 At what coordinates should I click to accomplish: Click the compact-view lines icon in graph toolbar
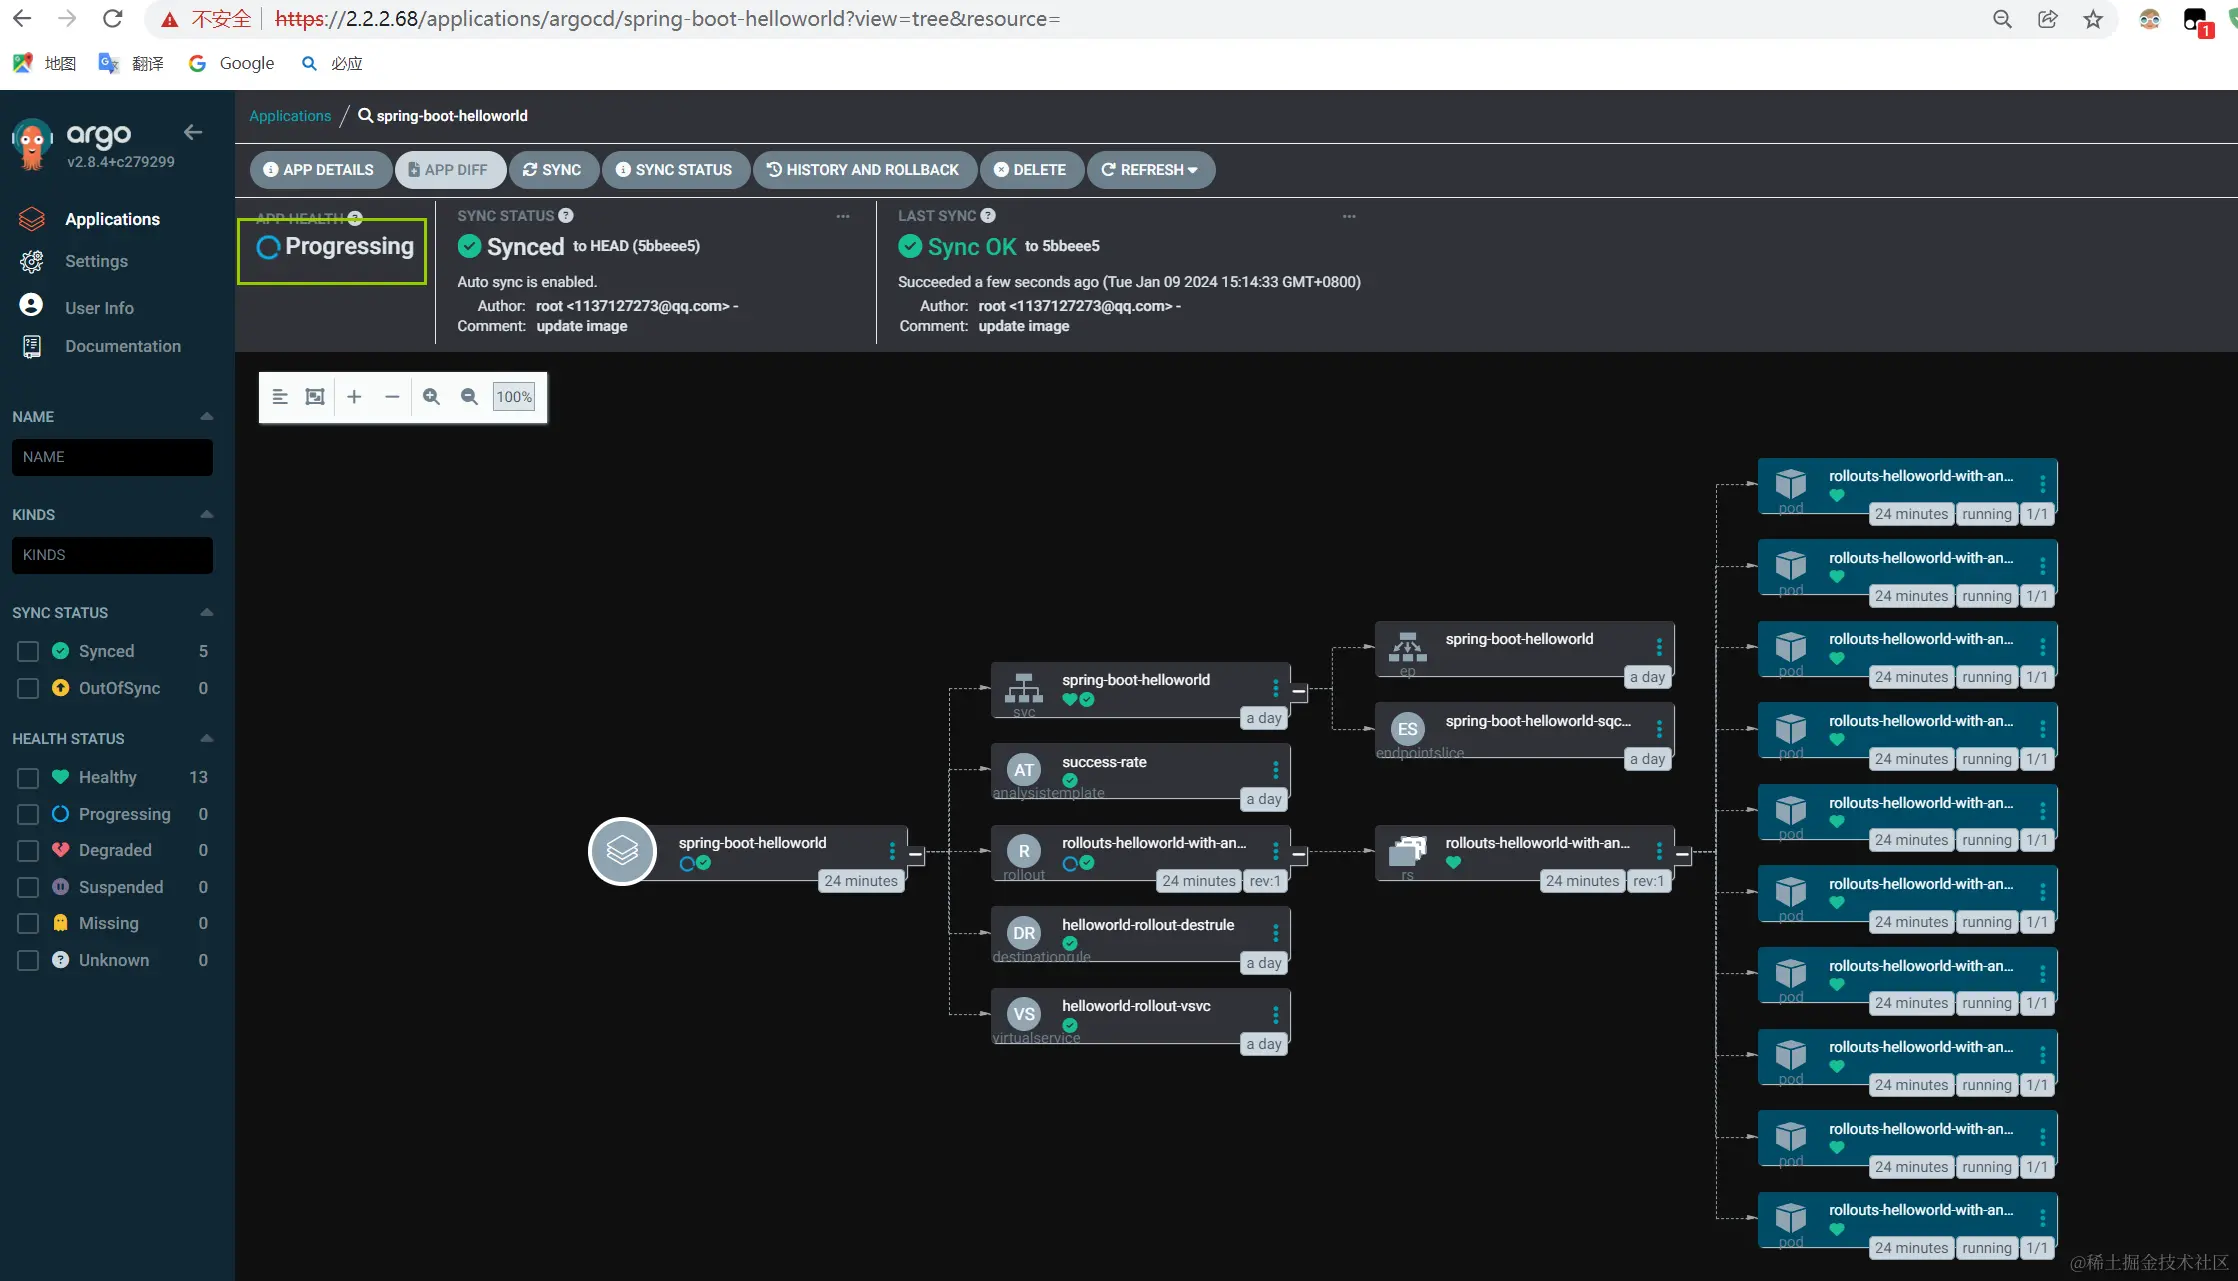point(280,397)
